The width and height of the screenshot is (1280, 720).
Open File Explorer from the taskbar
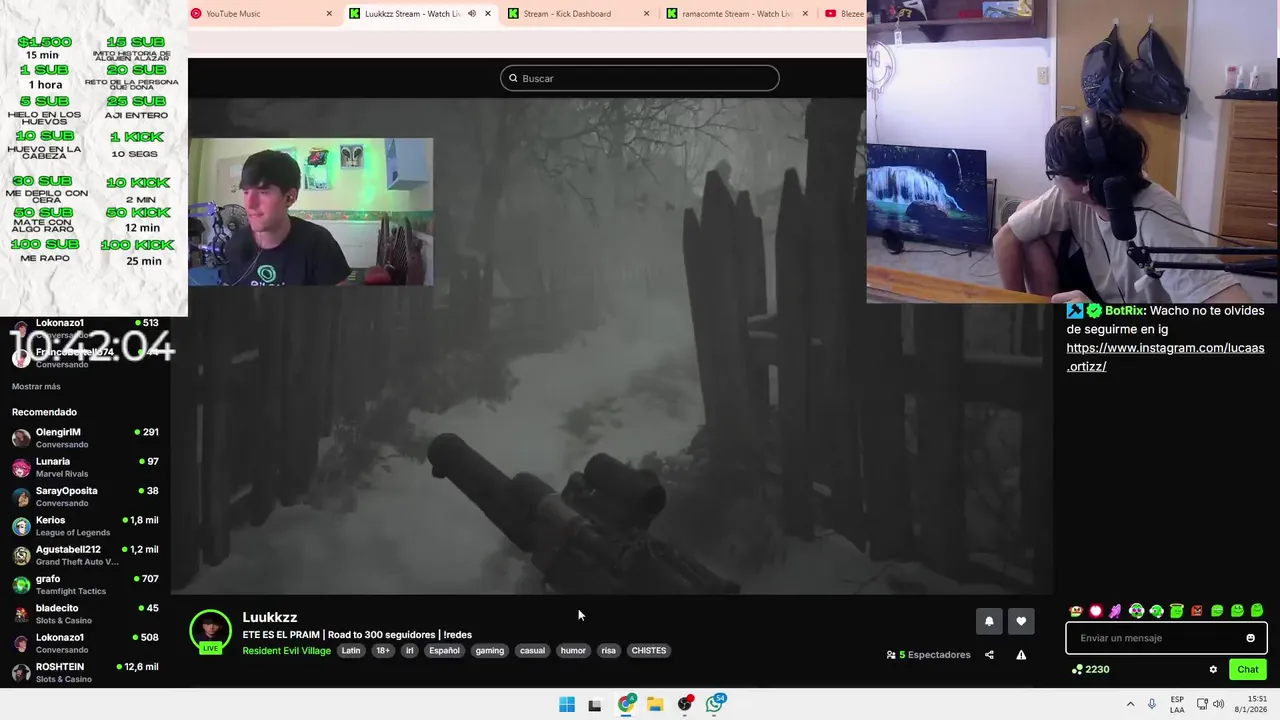click(655, 704)
